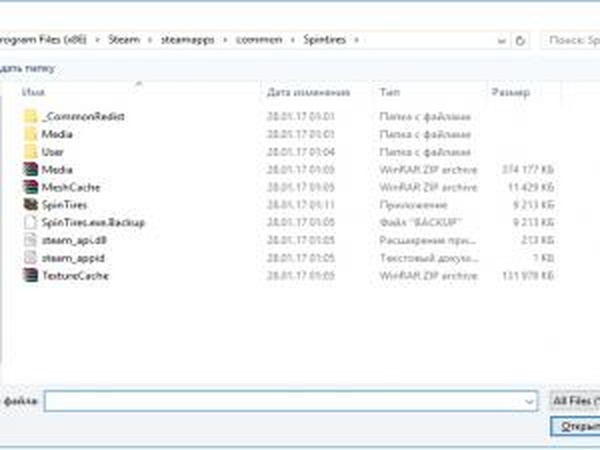Select the TextureCache archive icon
Viewport: 600px width, 450px height.
click(x=29, y=275)
